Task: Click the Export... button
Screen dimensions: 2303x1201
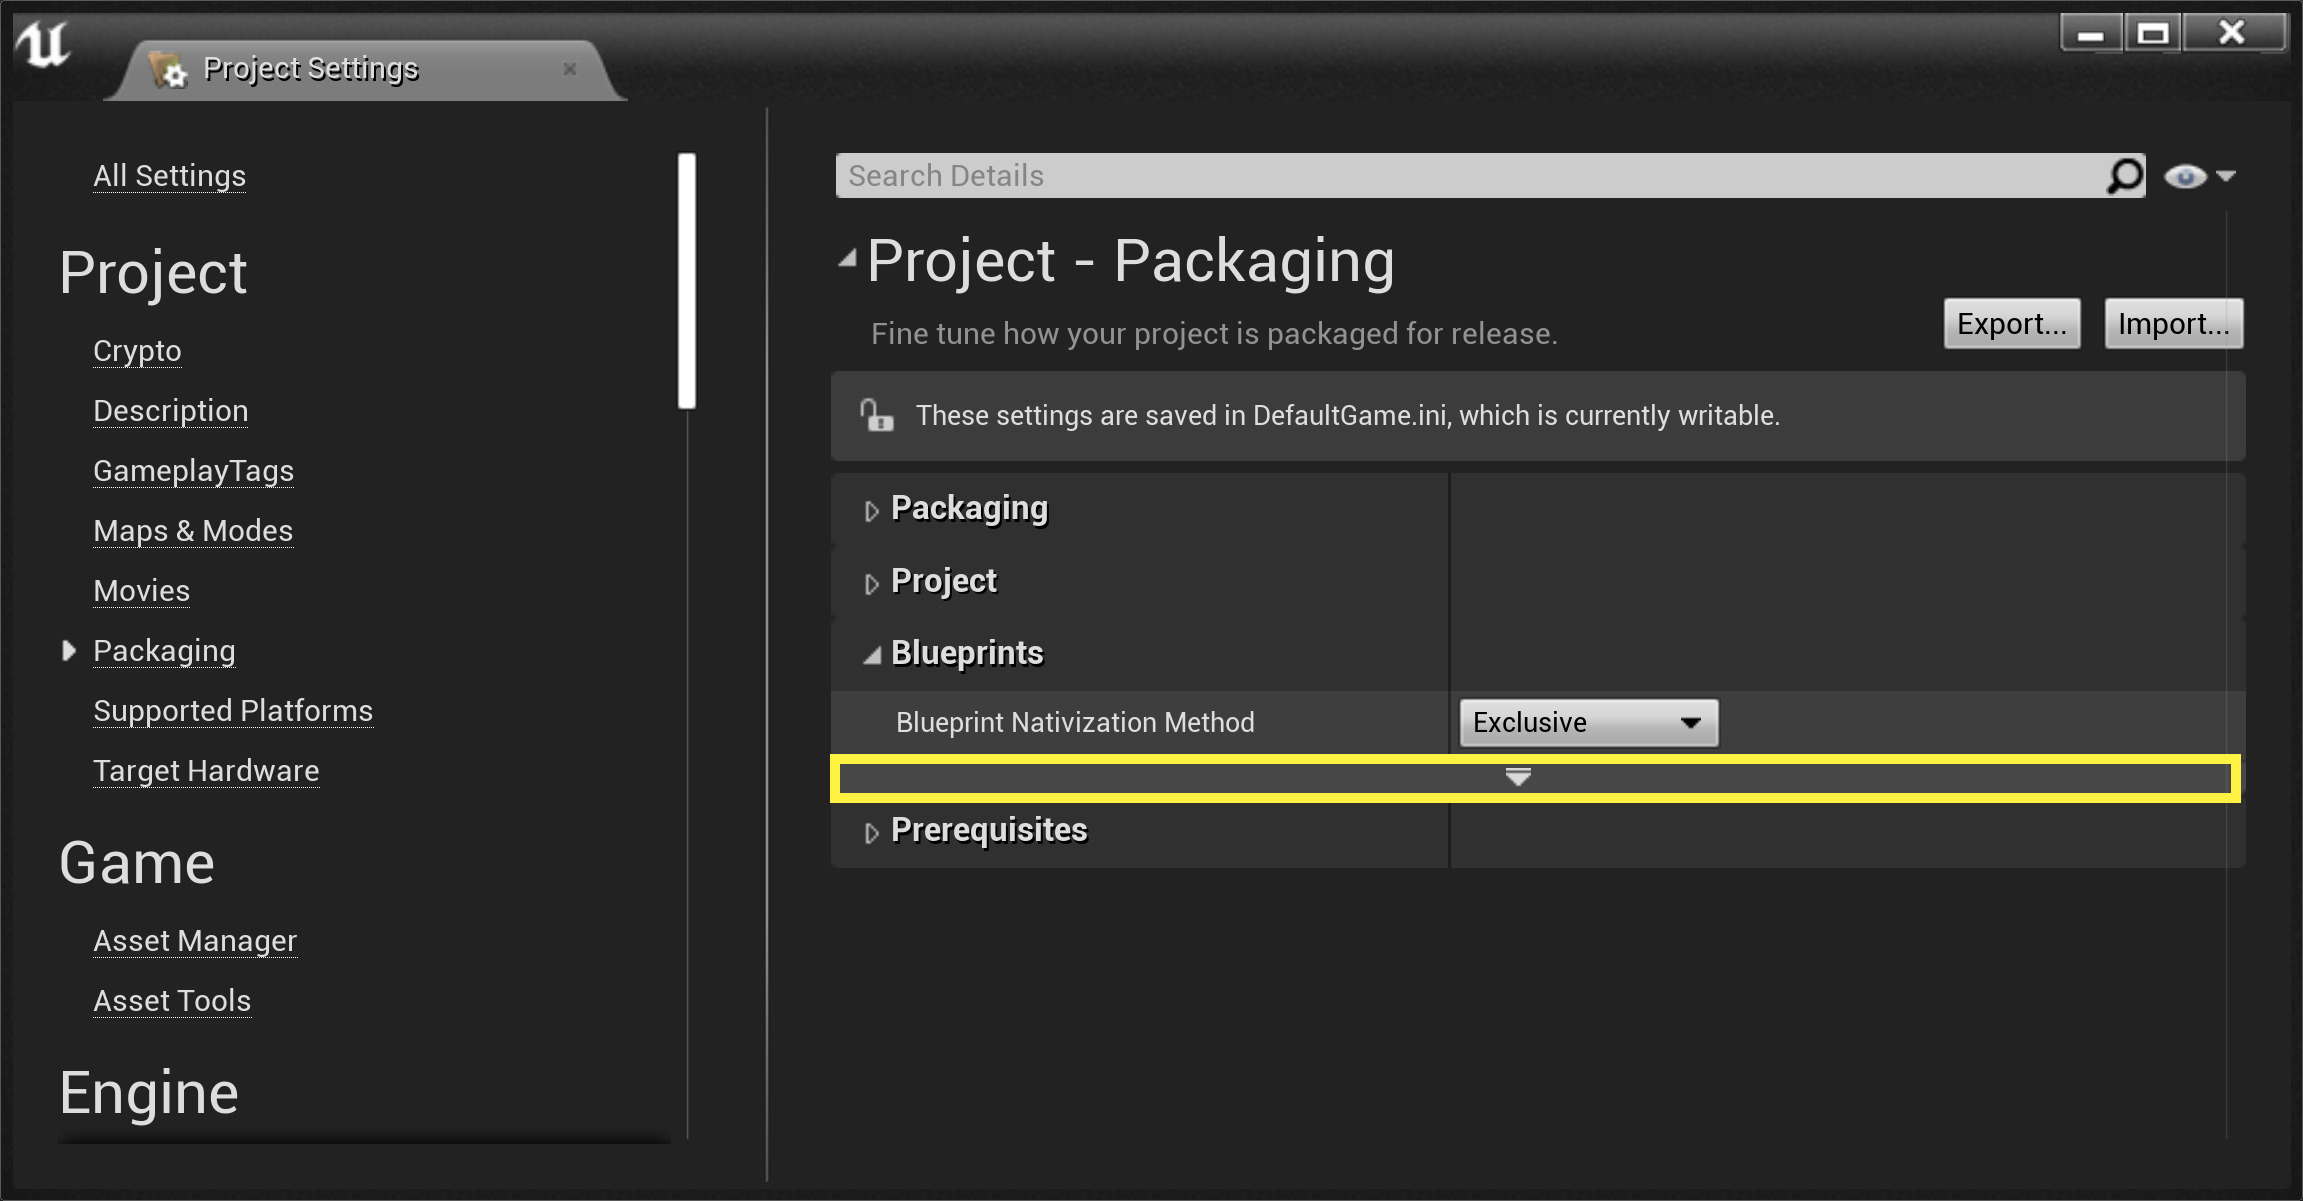Action: [x=2011, y=324]
